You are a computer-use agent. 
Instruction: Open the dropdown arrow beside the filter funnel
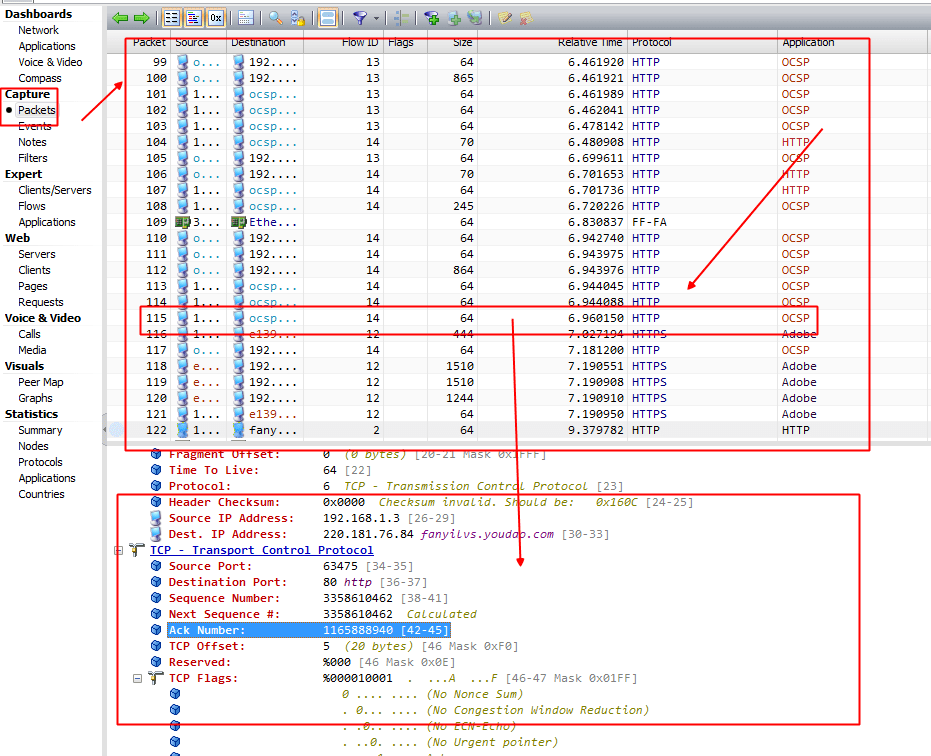tap(376, 18)
